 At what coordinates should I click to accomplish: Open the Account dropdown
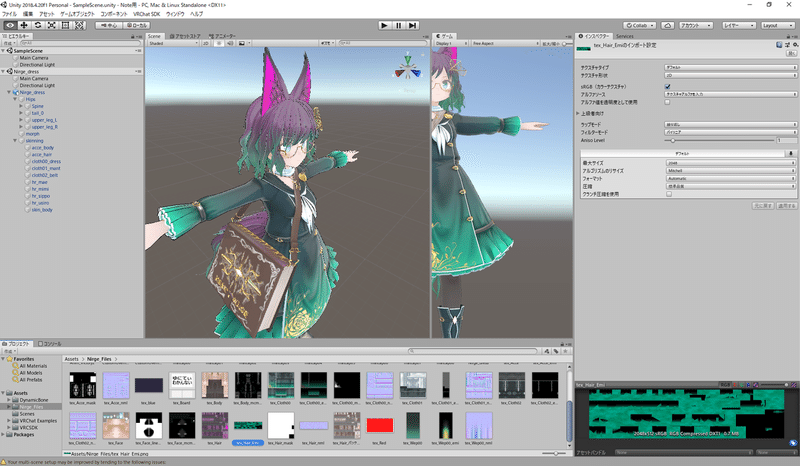coord(695,25)
